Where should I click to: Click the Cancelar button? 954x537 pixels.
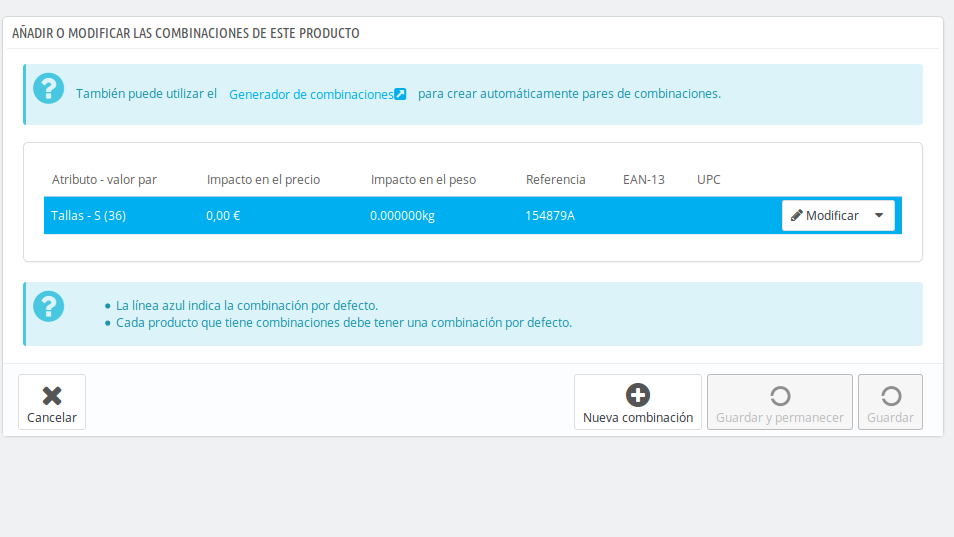tap(52, 402)
